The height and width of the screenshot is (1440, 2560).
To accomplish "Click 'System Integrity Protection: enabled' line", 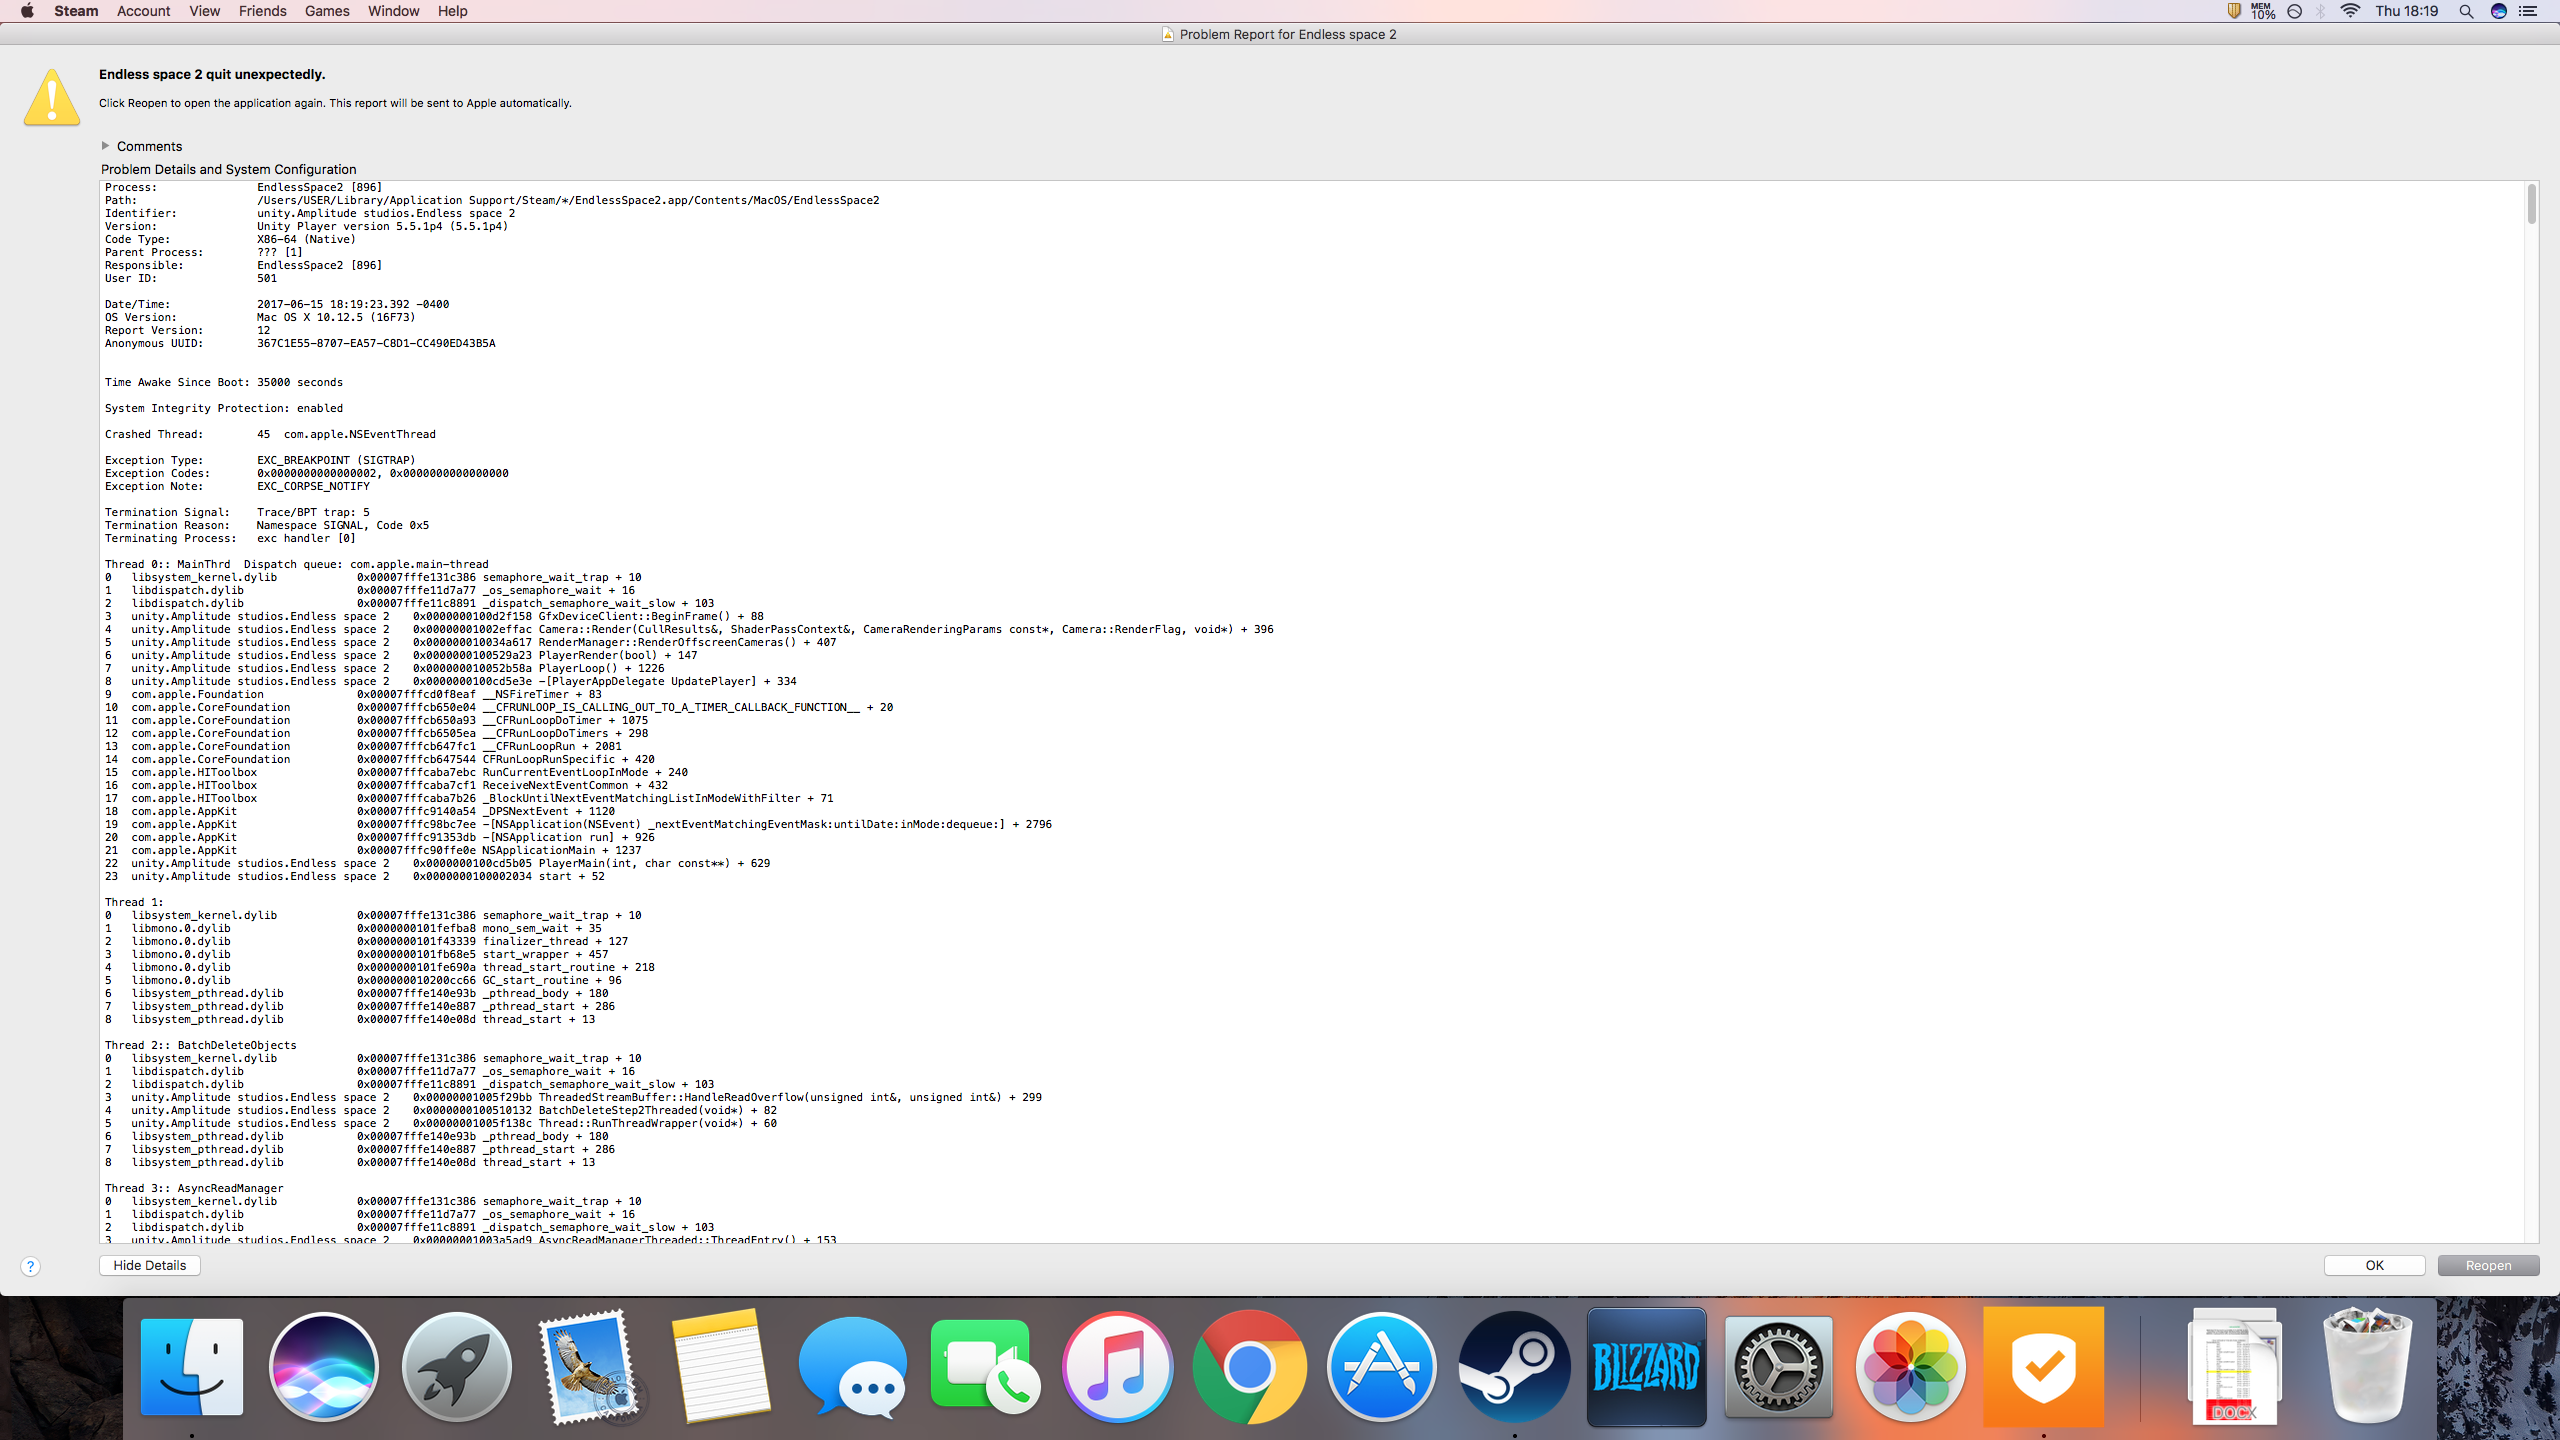I will click(224, 408).
